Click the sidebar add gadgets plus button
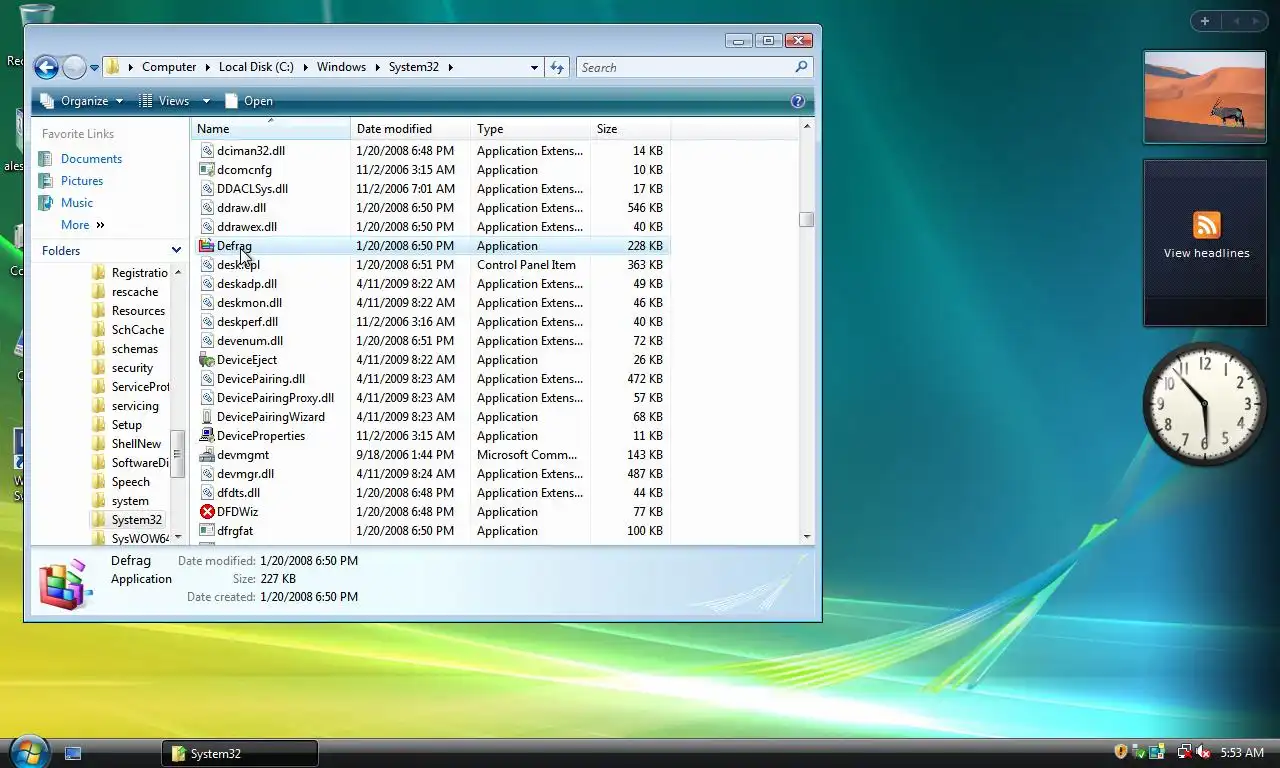This screenshot has width=1280, height=768. (x=1205, y=21)
